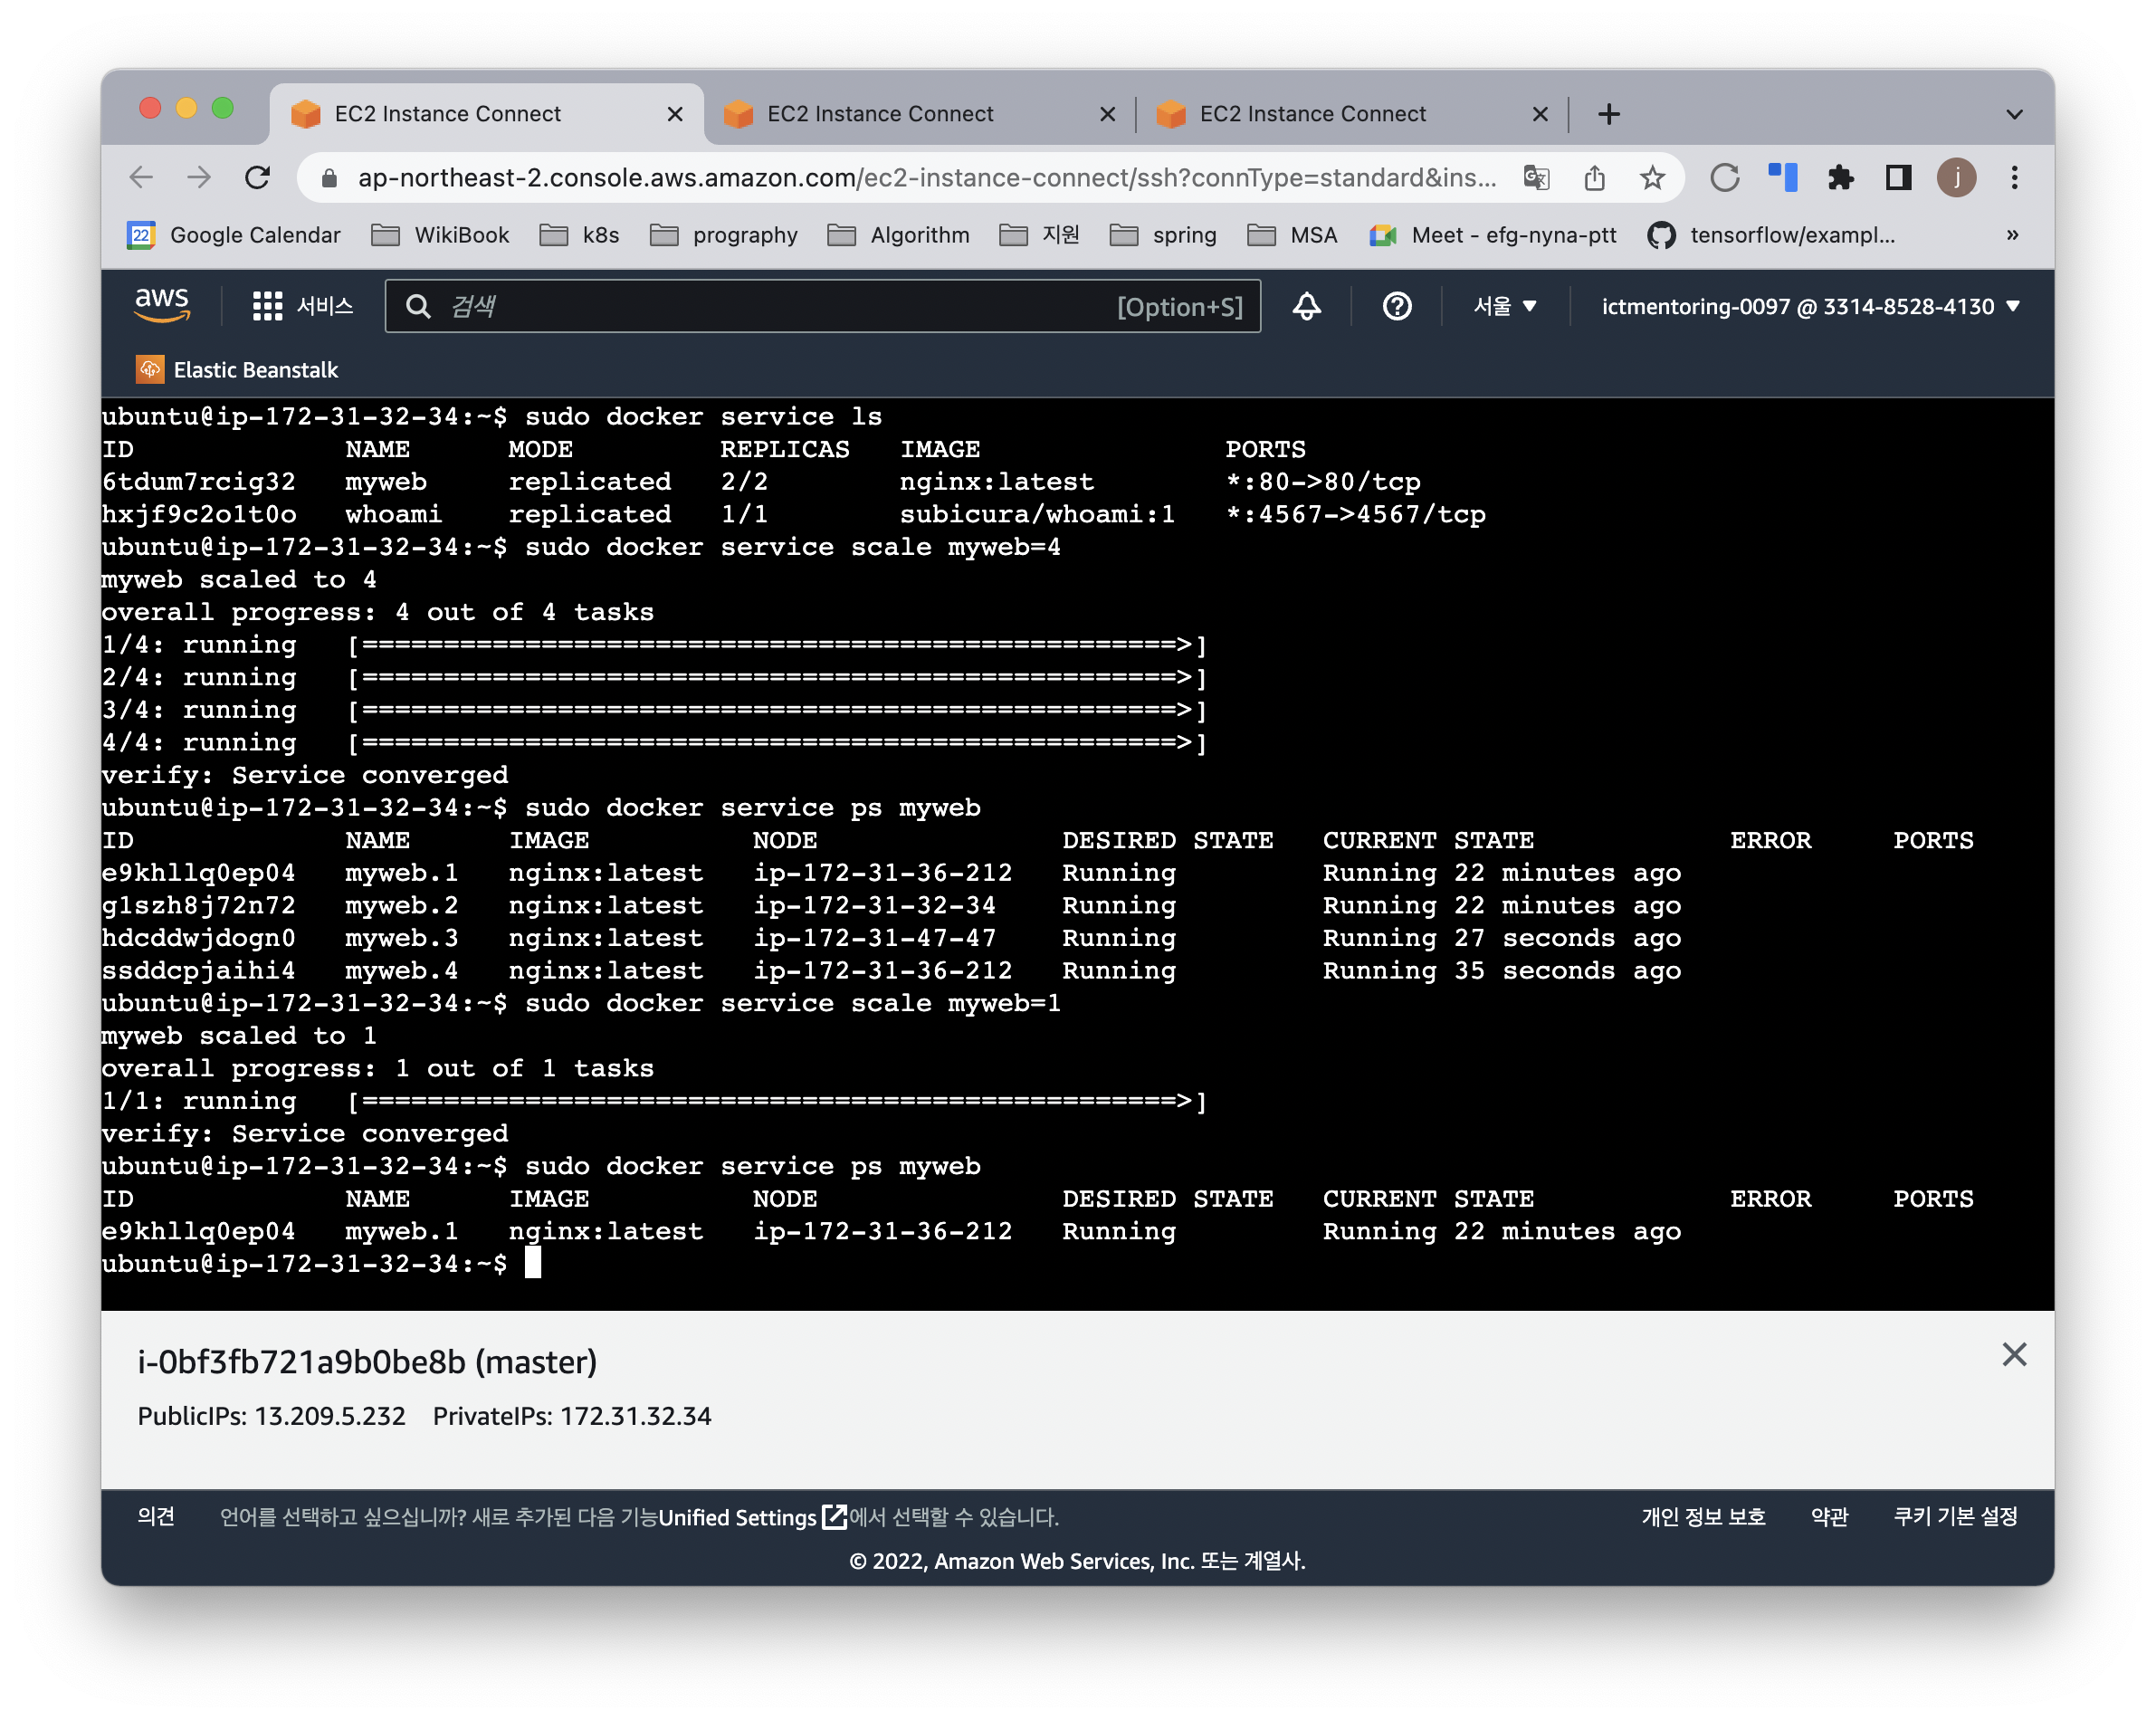Switch to the third EC2 Instance Connect tab

(x=1312, y=114)
